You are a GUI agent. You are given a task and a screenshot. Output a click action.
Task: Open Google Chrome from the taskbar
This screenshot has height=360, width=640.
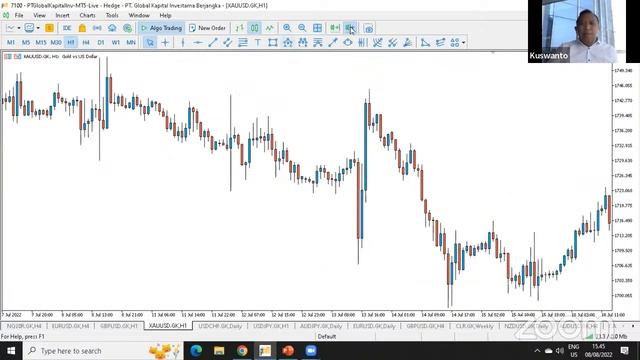(242, 351)
